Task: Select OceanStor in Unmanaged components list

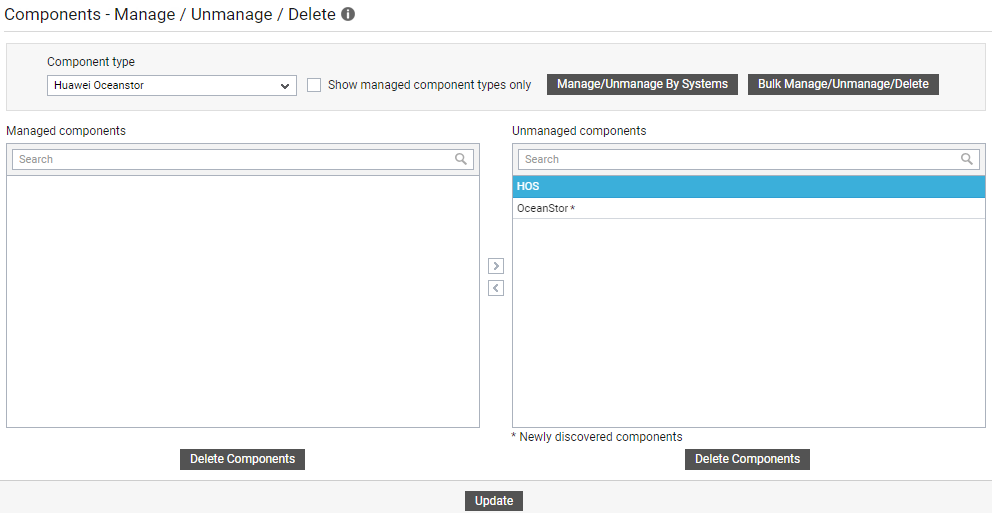Action: (x=749, y=208)
